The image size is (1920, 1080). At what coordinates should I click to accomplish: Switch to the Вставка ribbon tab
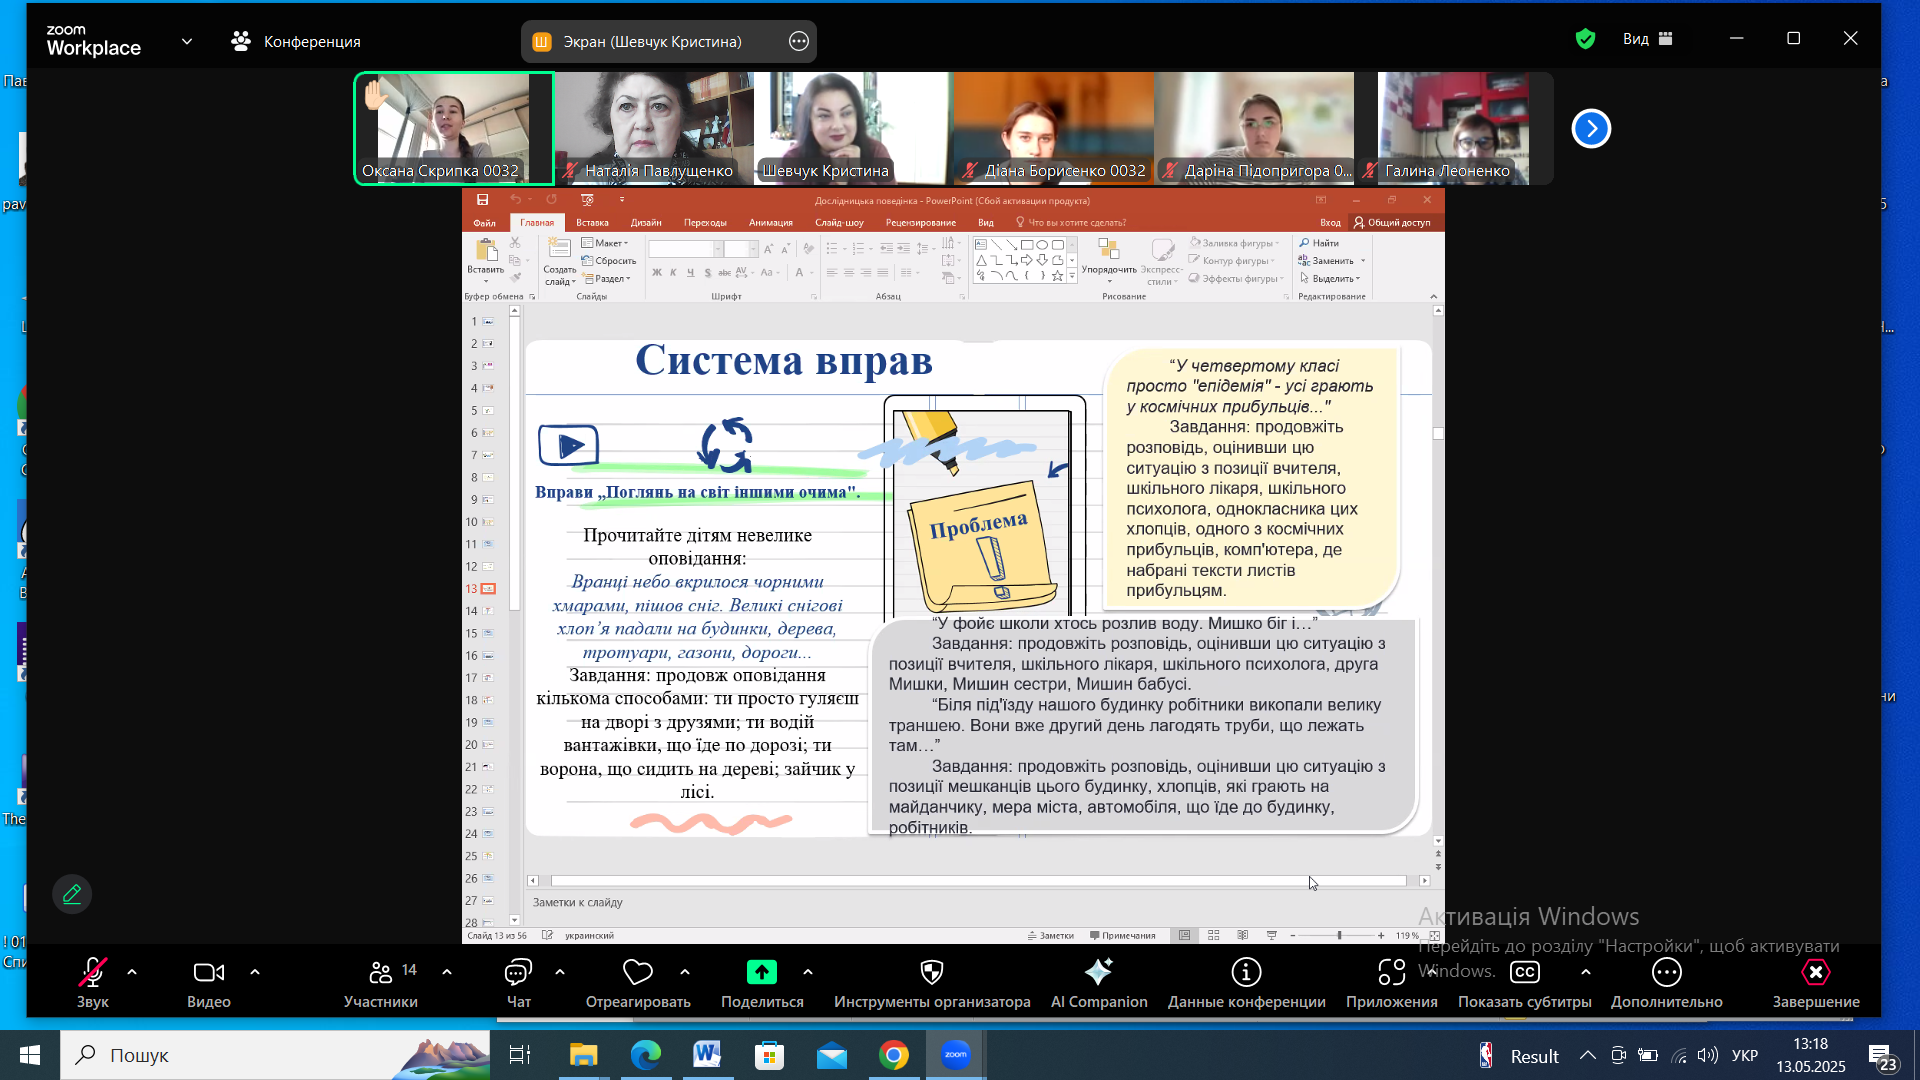pos(592,222)
